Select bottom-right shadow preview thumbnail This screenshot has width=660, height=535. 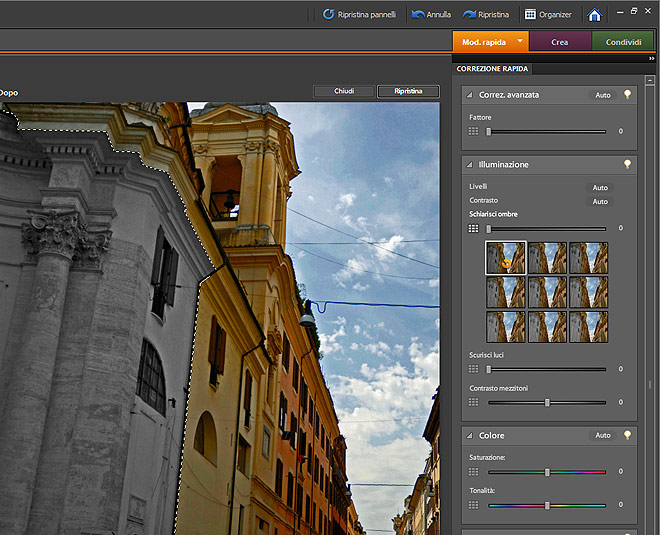(588, 327)
